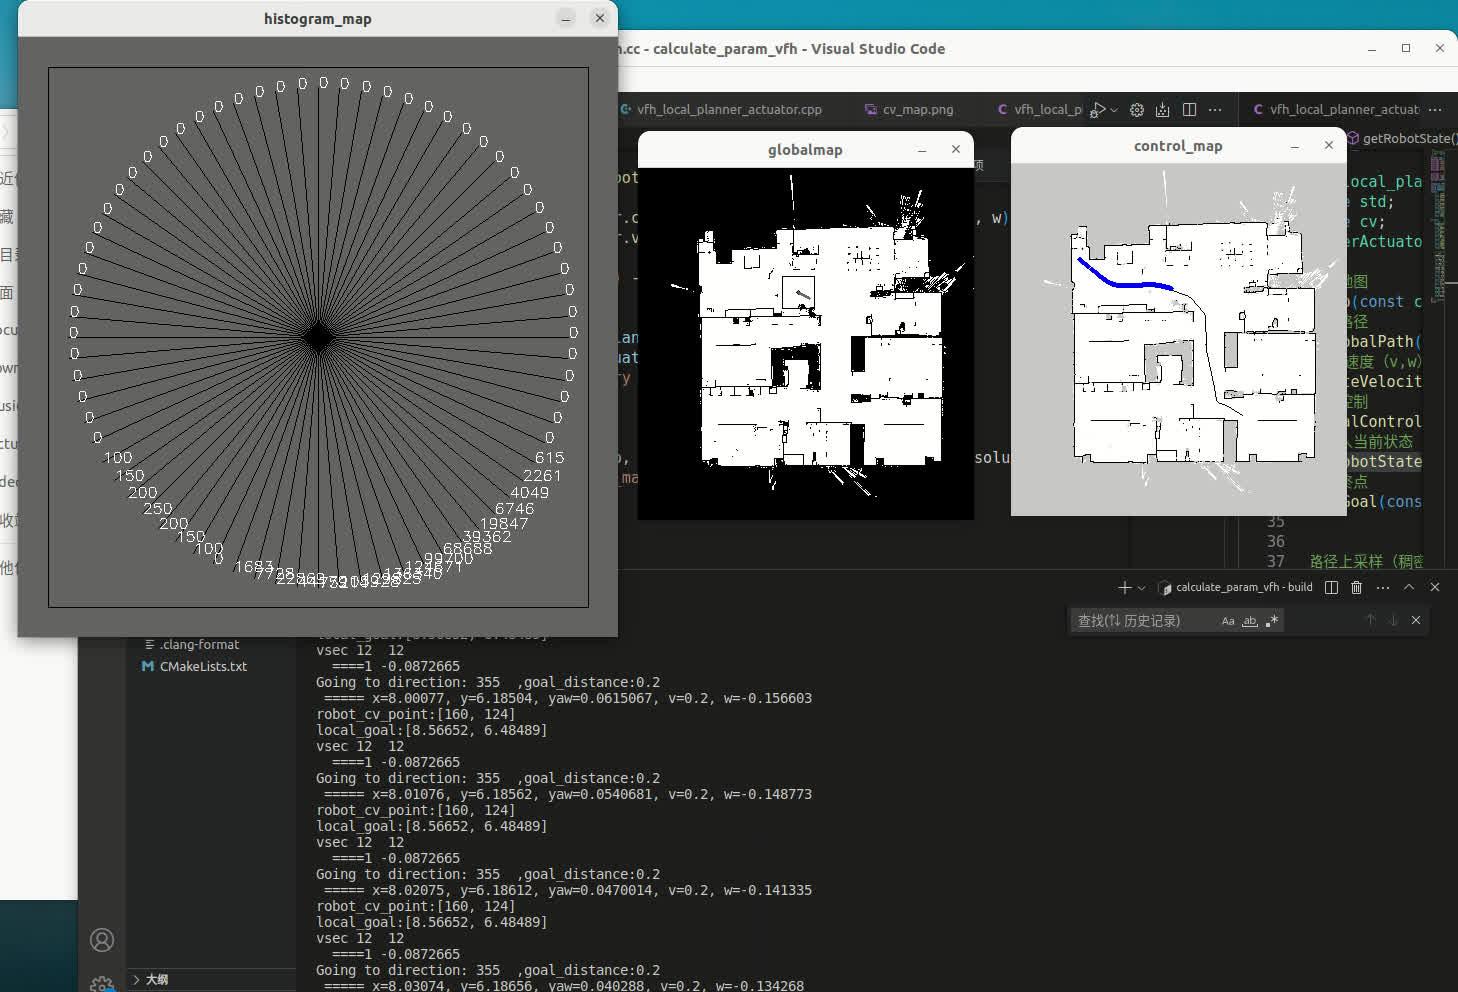Kill the terminal using the trash icon
The image size is (1458, 992).
[1356, 587]
